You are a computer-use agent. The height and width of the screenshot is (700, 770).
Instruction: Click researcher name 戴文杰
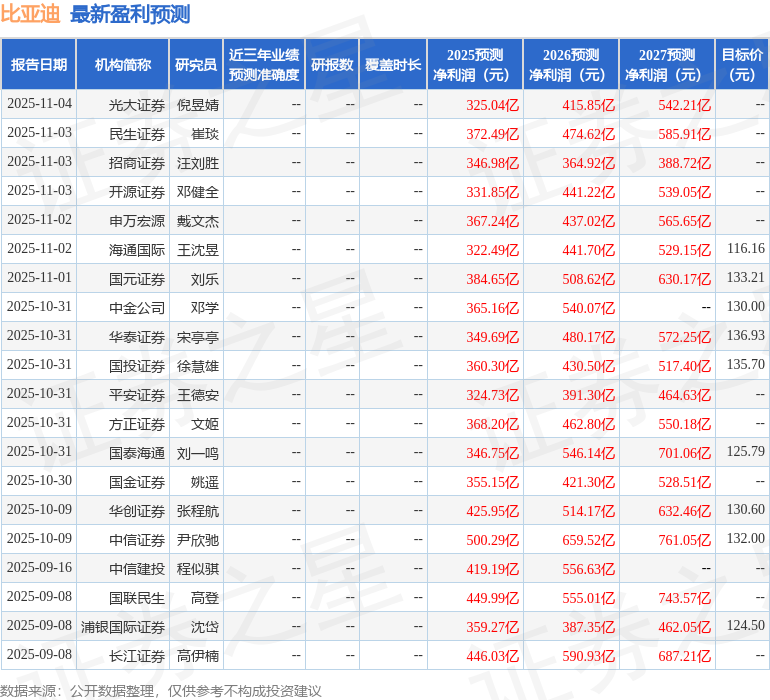pyautogui.click(x=198, y=221)
